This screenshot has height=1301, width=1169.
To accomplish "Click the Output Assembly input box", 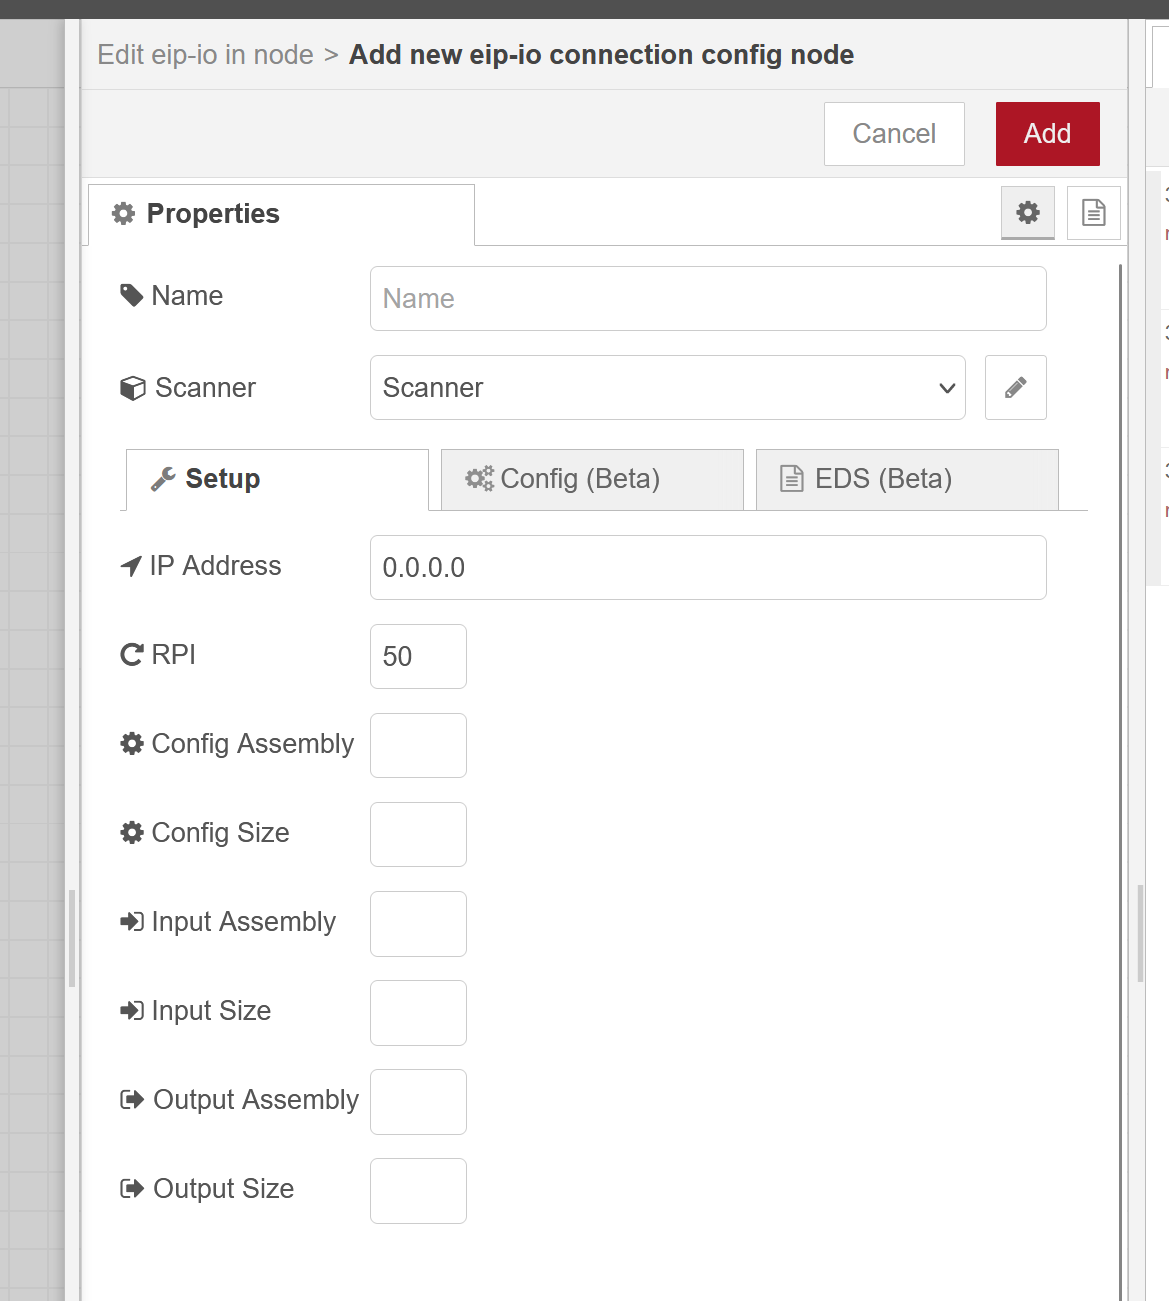I will pos(418,1101).
